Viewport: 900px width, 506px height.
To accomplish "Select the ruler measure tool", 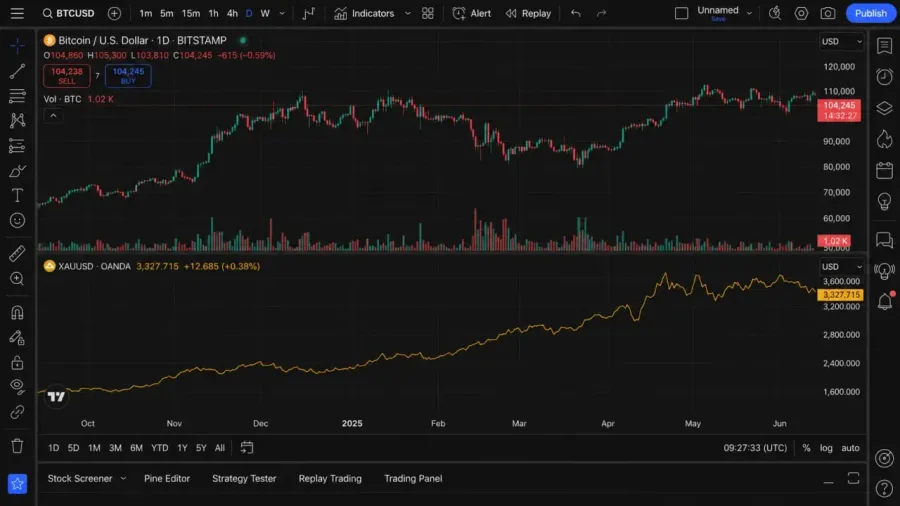I will tap(17, 253).
